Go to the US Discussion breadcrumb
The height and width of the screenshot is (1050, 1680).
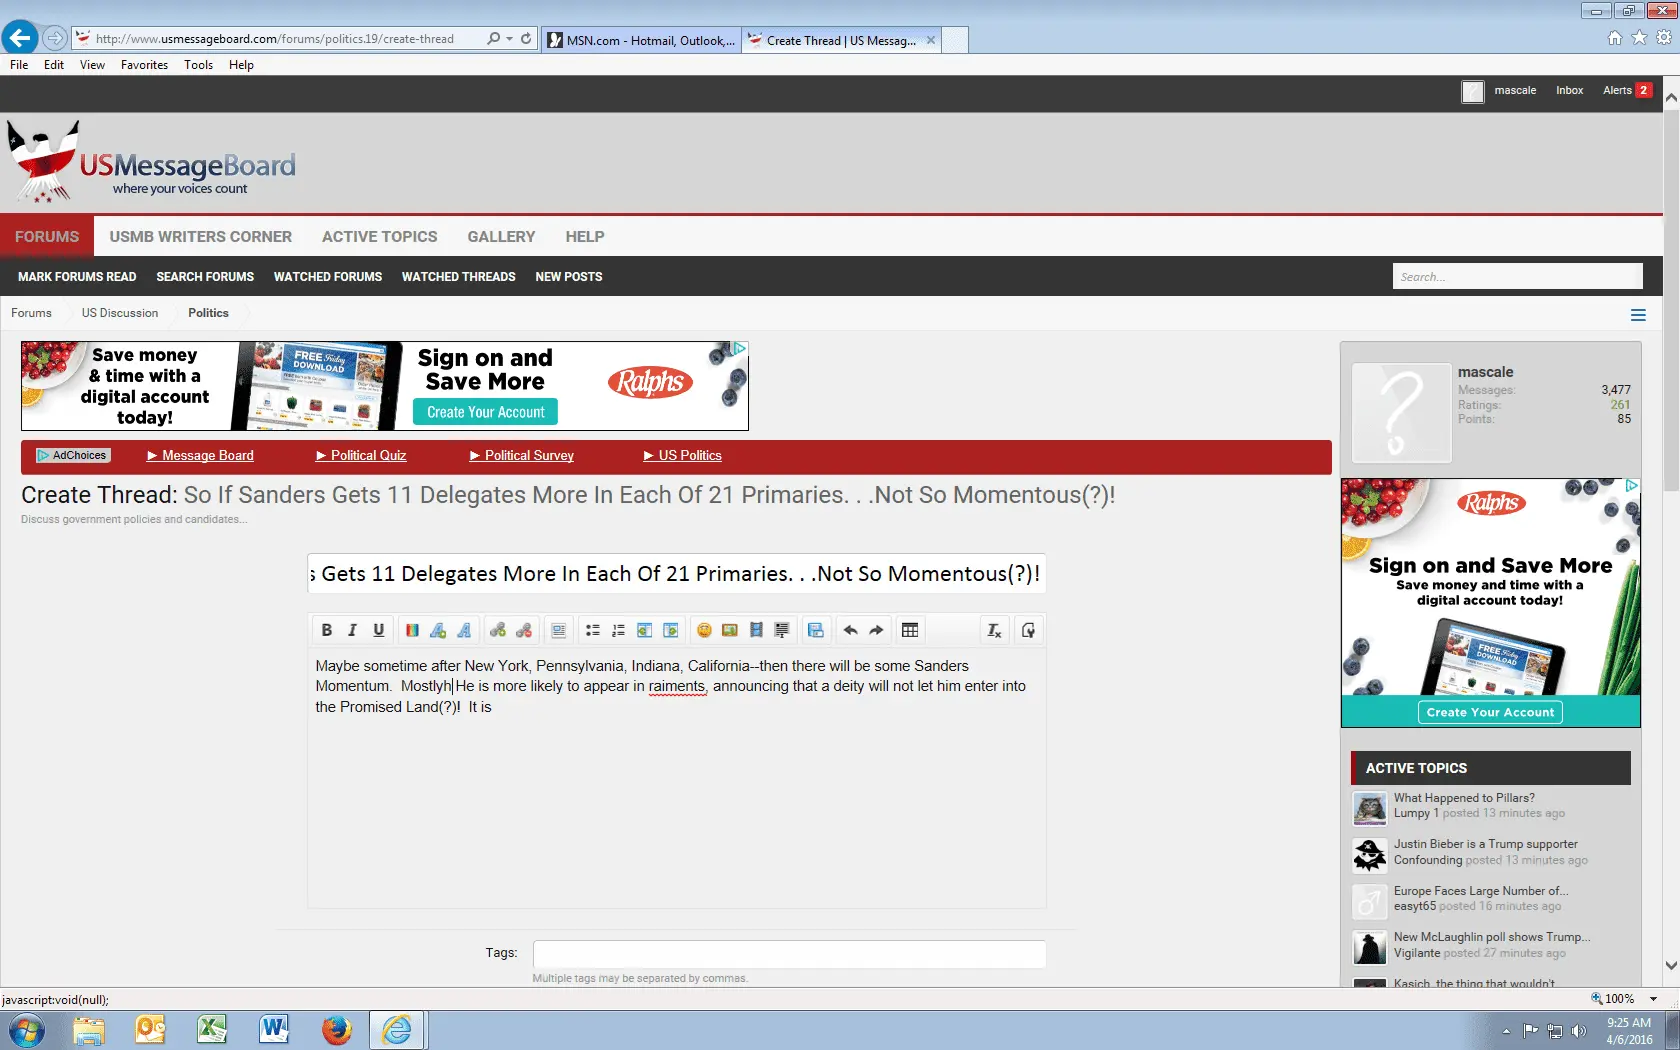pos(120,313)
